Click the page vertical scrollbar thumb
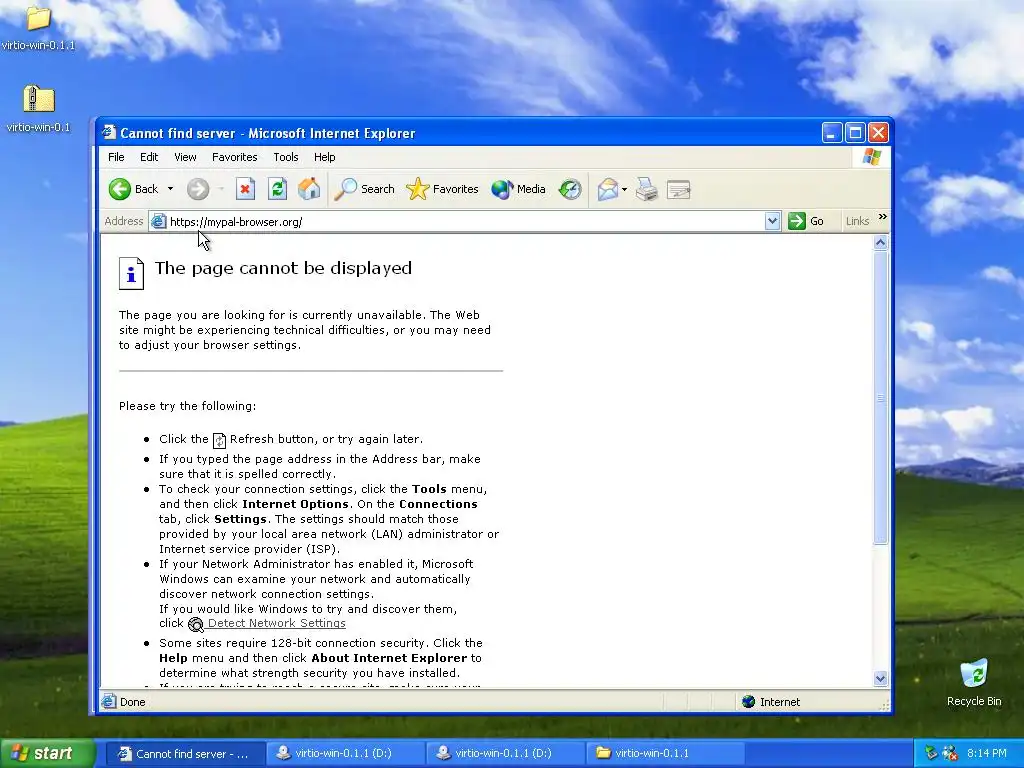This screenshot has width=1024, height=768. pyautogui.click(x=880, y=398)
